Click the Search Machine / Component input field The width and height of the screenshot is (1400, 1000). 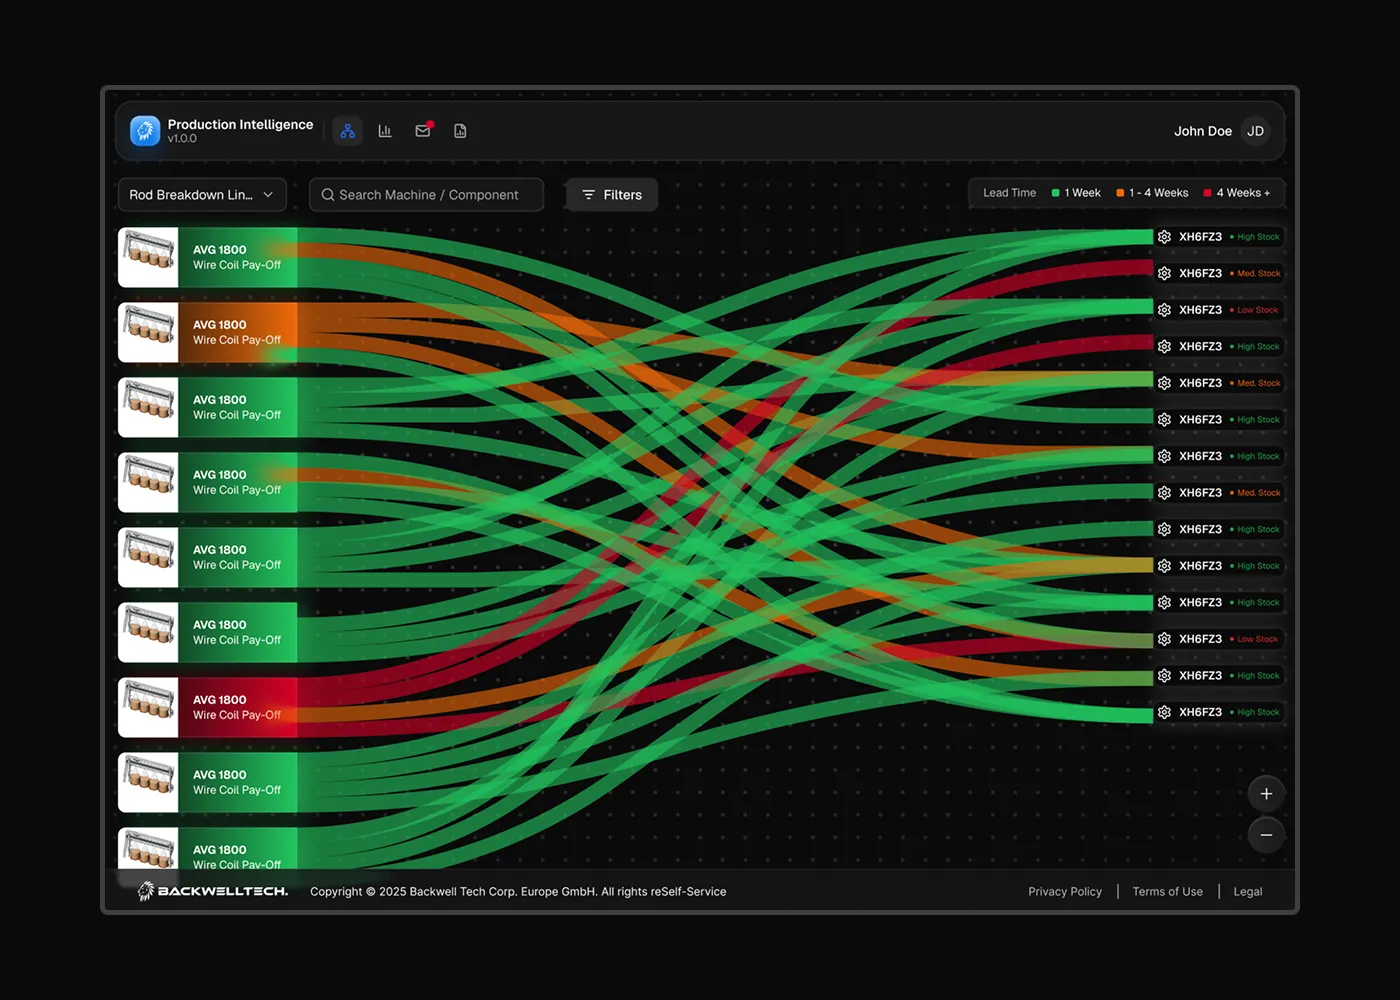[x=430, y=194]
